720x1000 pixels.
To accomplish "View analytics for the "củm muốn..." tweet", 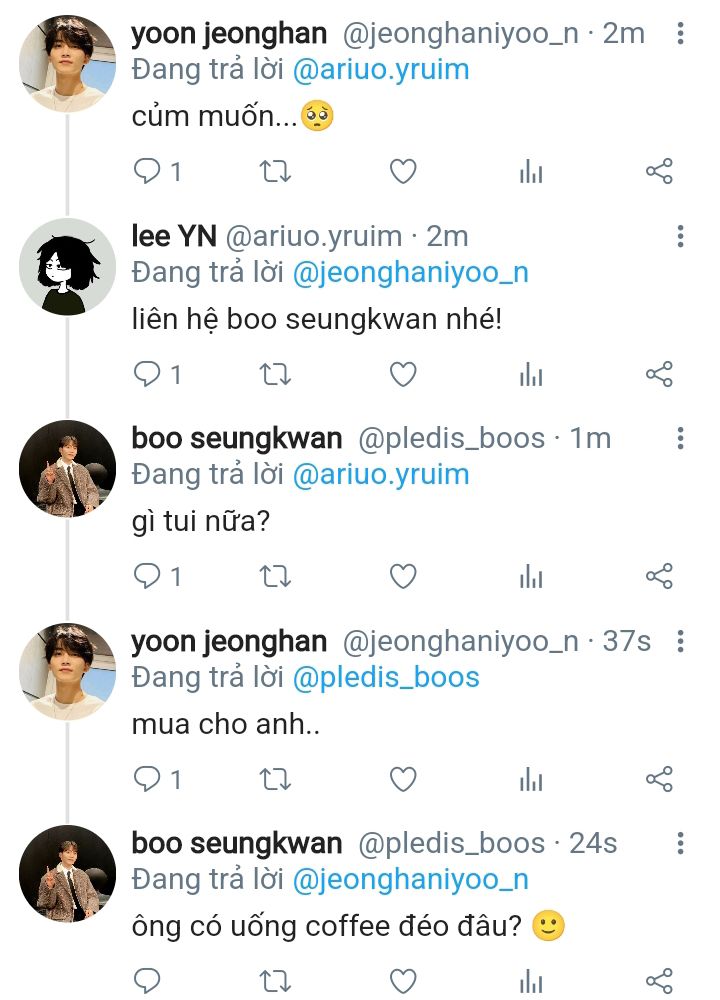I will click(531, 172).
